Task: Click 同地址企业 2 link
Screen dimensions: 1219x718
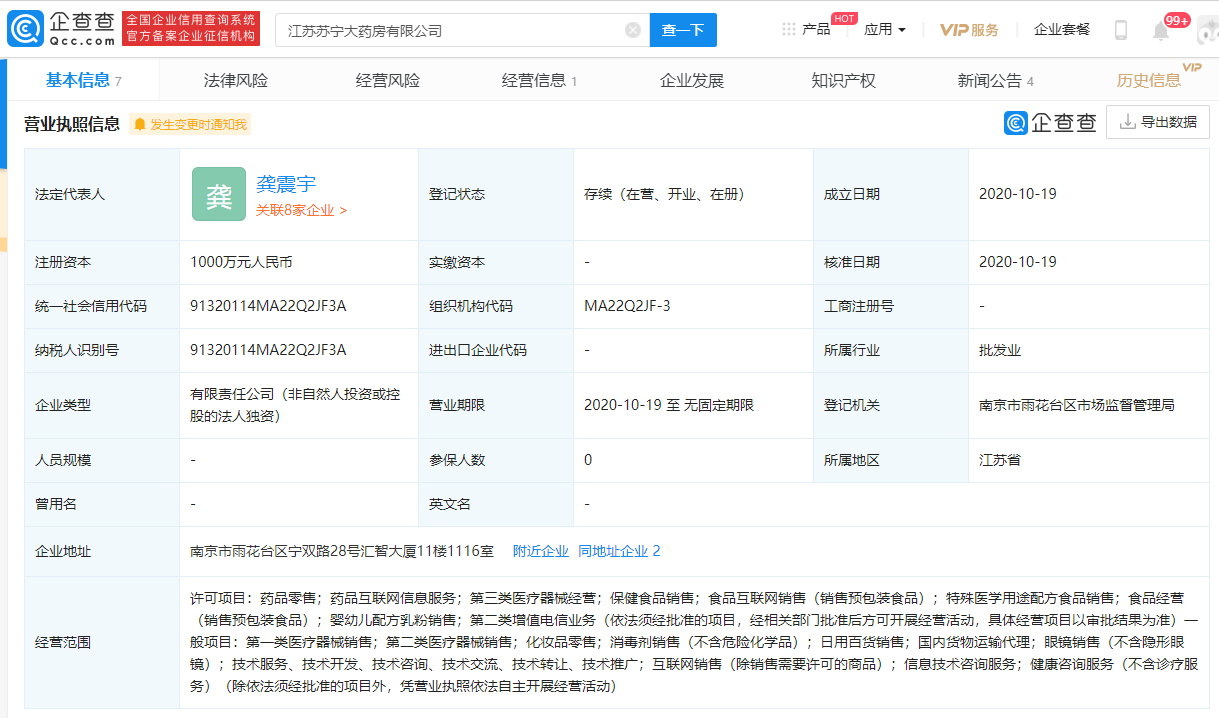Action: tap(619, 551)
